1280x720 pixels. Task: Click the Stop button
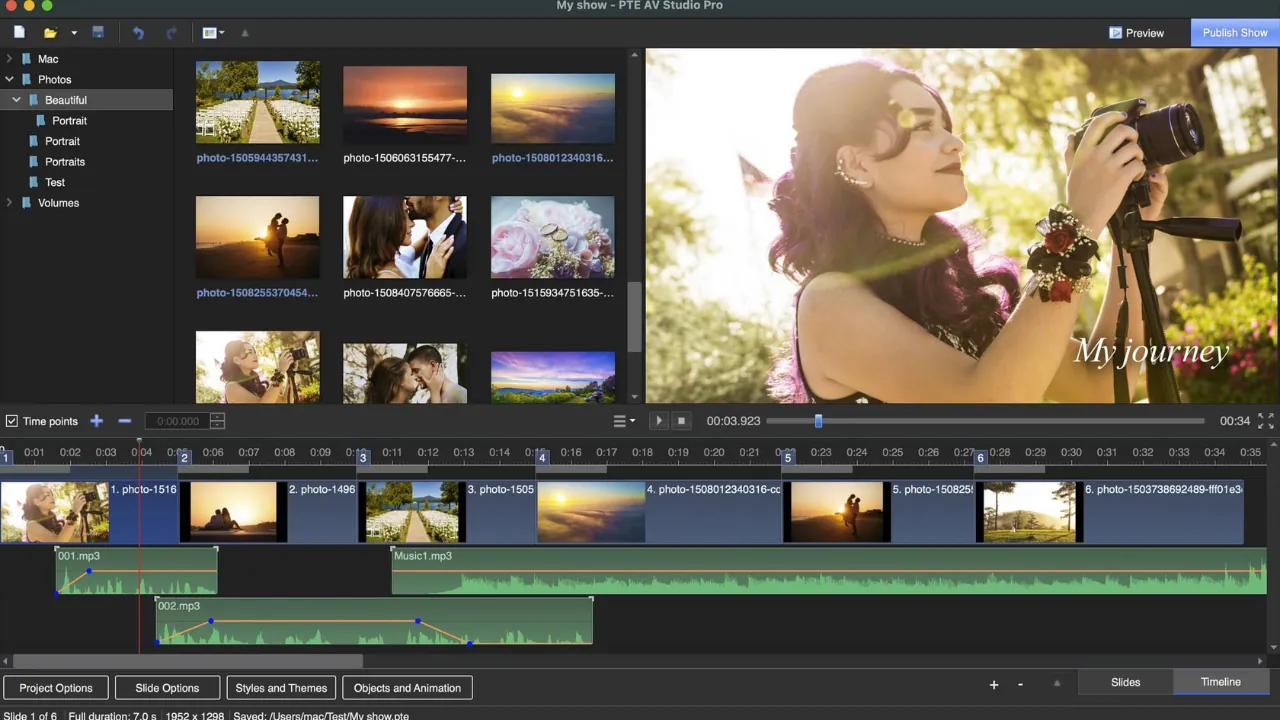click(x=680, y=421)
